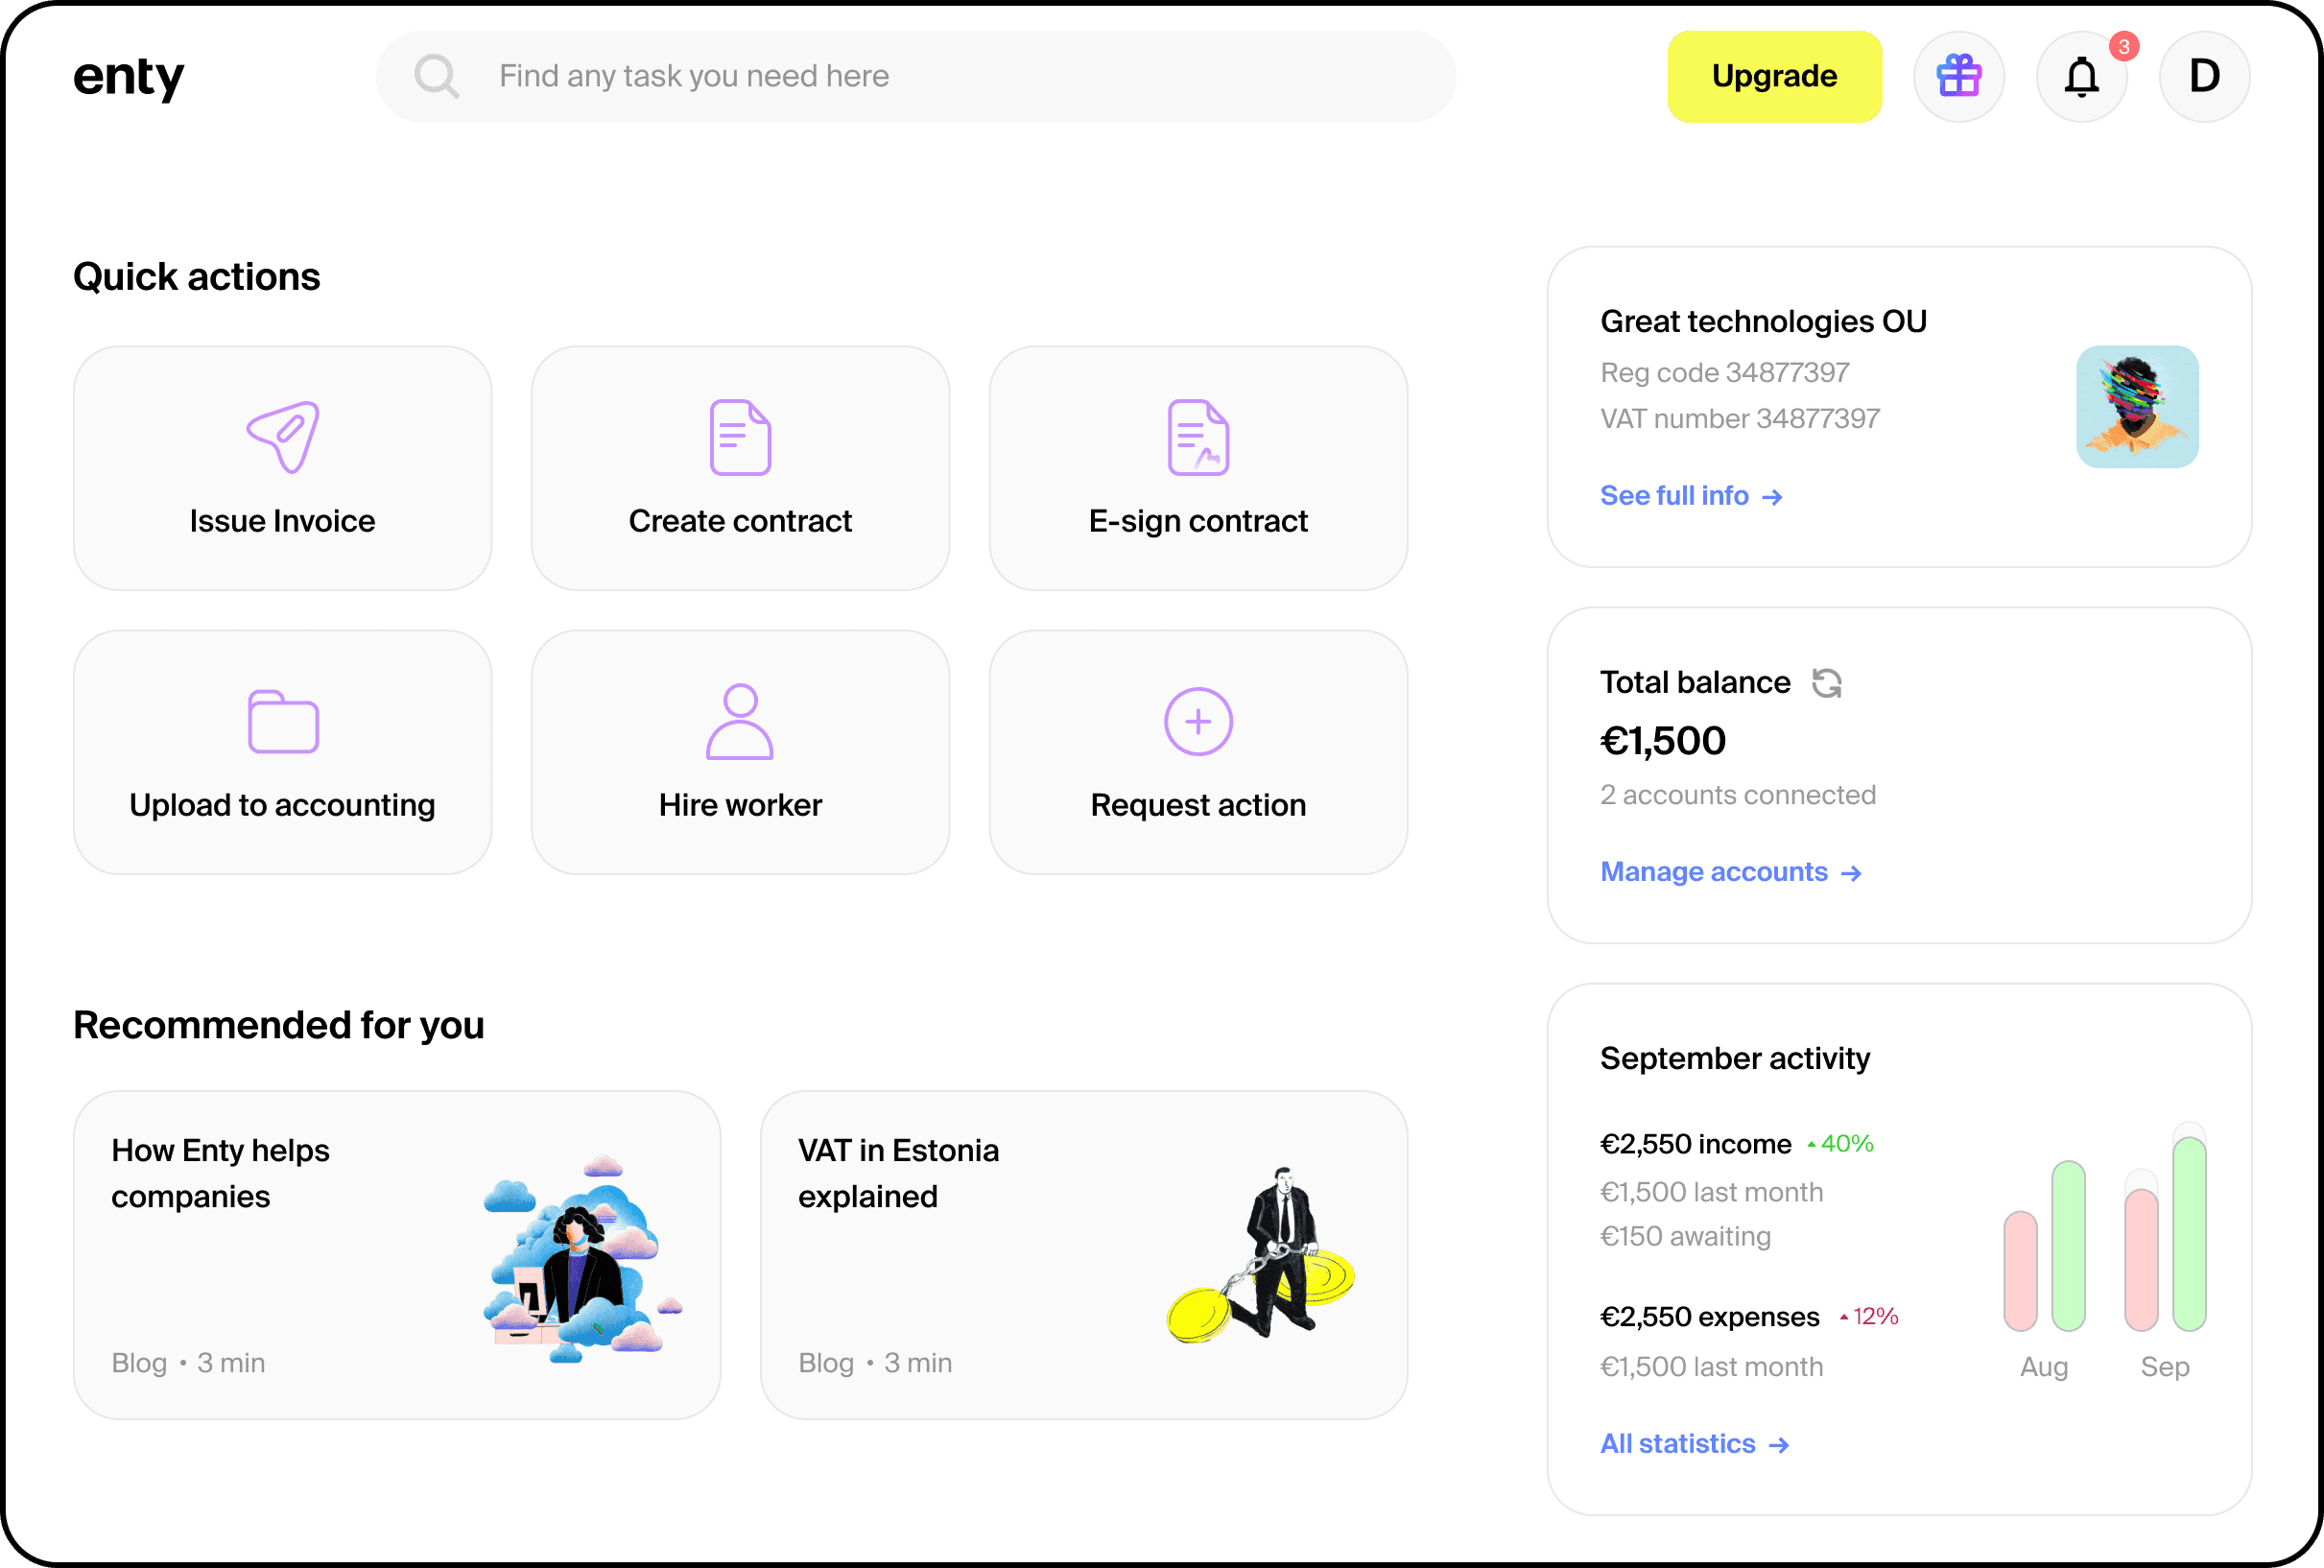The height and width of the screenshot is (1568, 2324).
Task: Click the Issue Invoice paper plane icon
Action: [x=283, y=437]
